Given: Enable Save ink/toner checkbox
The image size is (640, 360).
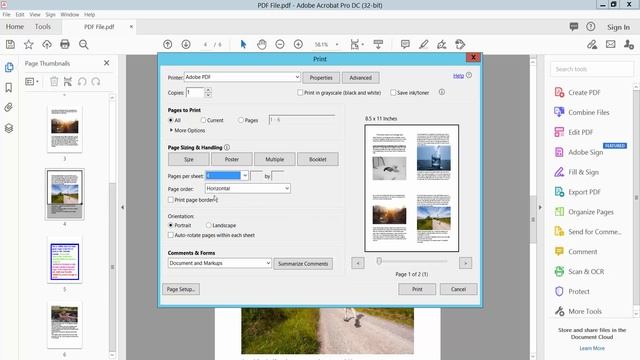Looking at the screenshot, I should 393,93.
